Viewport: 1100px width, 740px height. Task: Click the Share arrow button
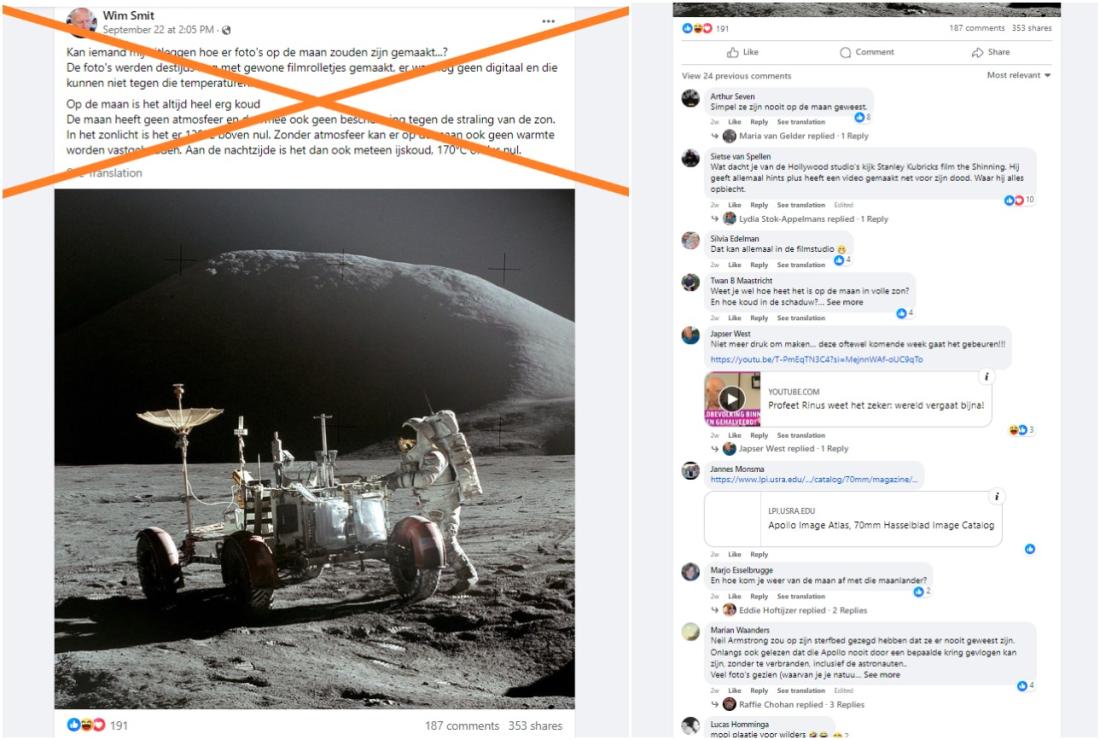pos(991,52)
